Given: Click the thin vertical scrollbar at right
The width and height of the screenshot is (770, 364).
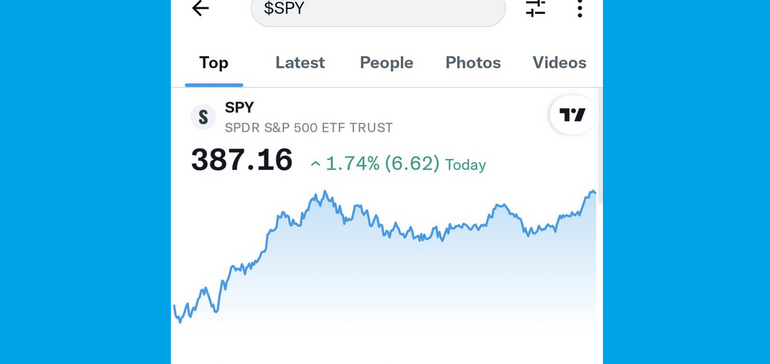Looking at the screenshot, I should coord(599,147).
